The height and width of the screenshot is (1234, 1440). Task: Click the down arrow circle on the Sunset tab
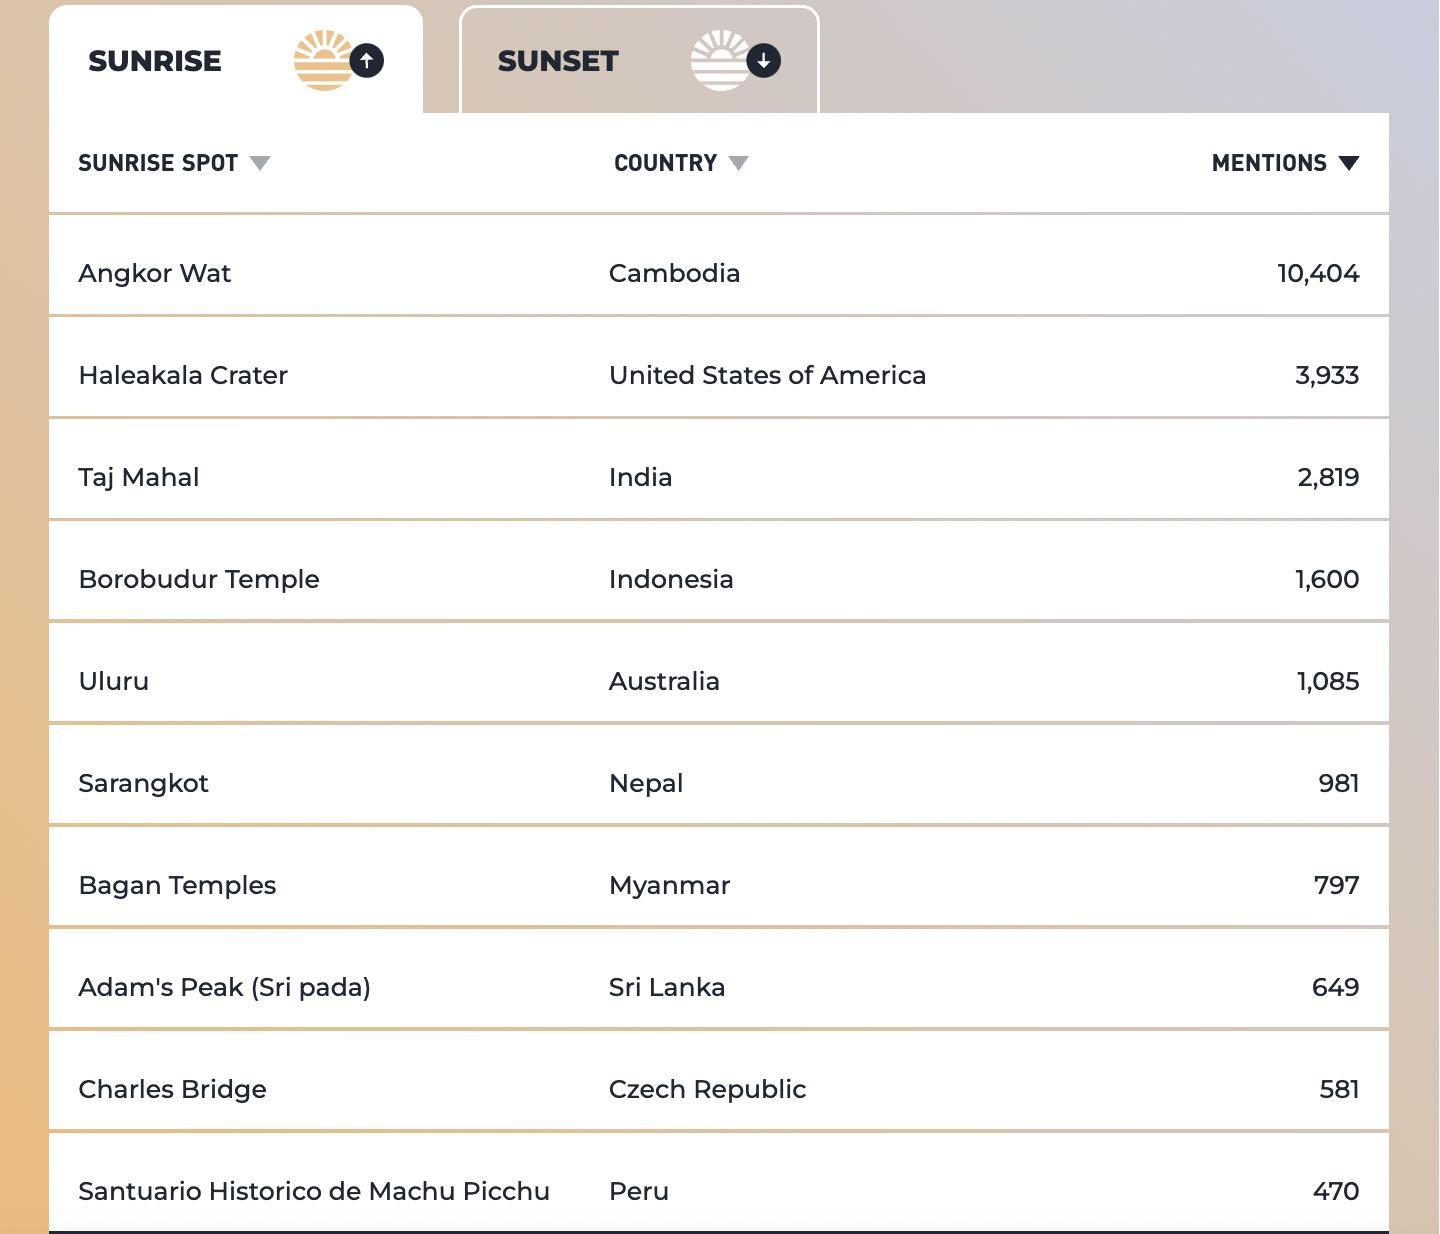(x=764, y=60)
